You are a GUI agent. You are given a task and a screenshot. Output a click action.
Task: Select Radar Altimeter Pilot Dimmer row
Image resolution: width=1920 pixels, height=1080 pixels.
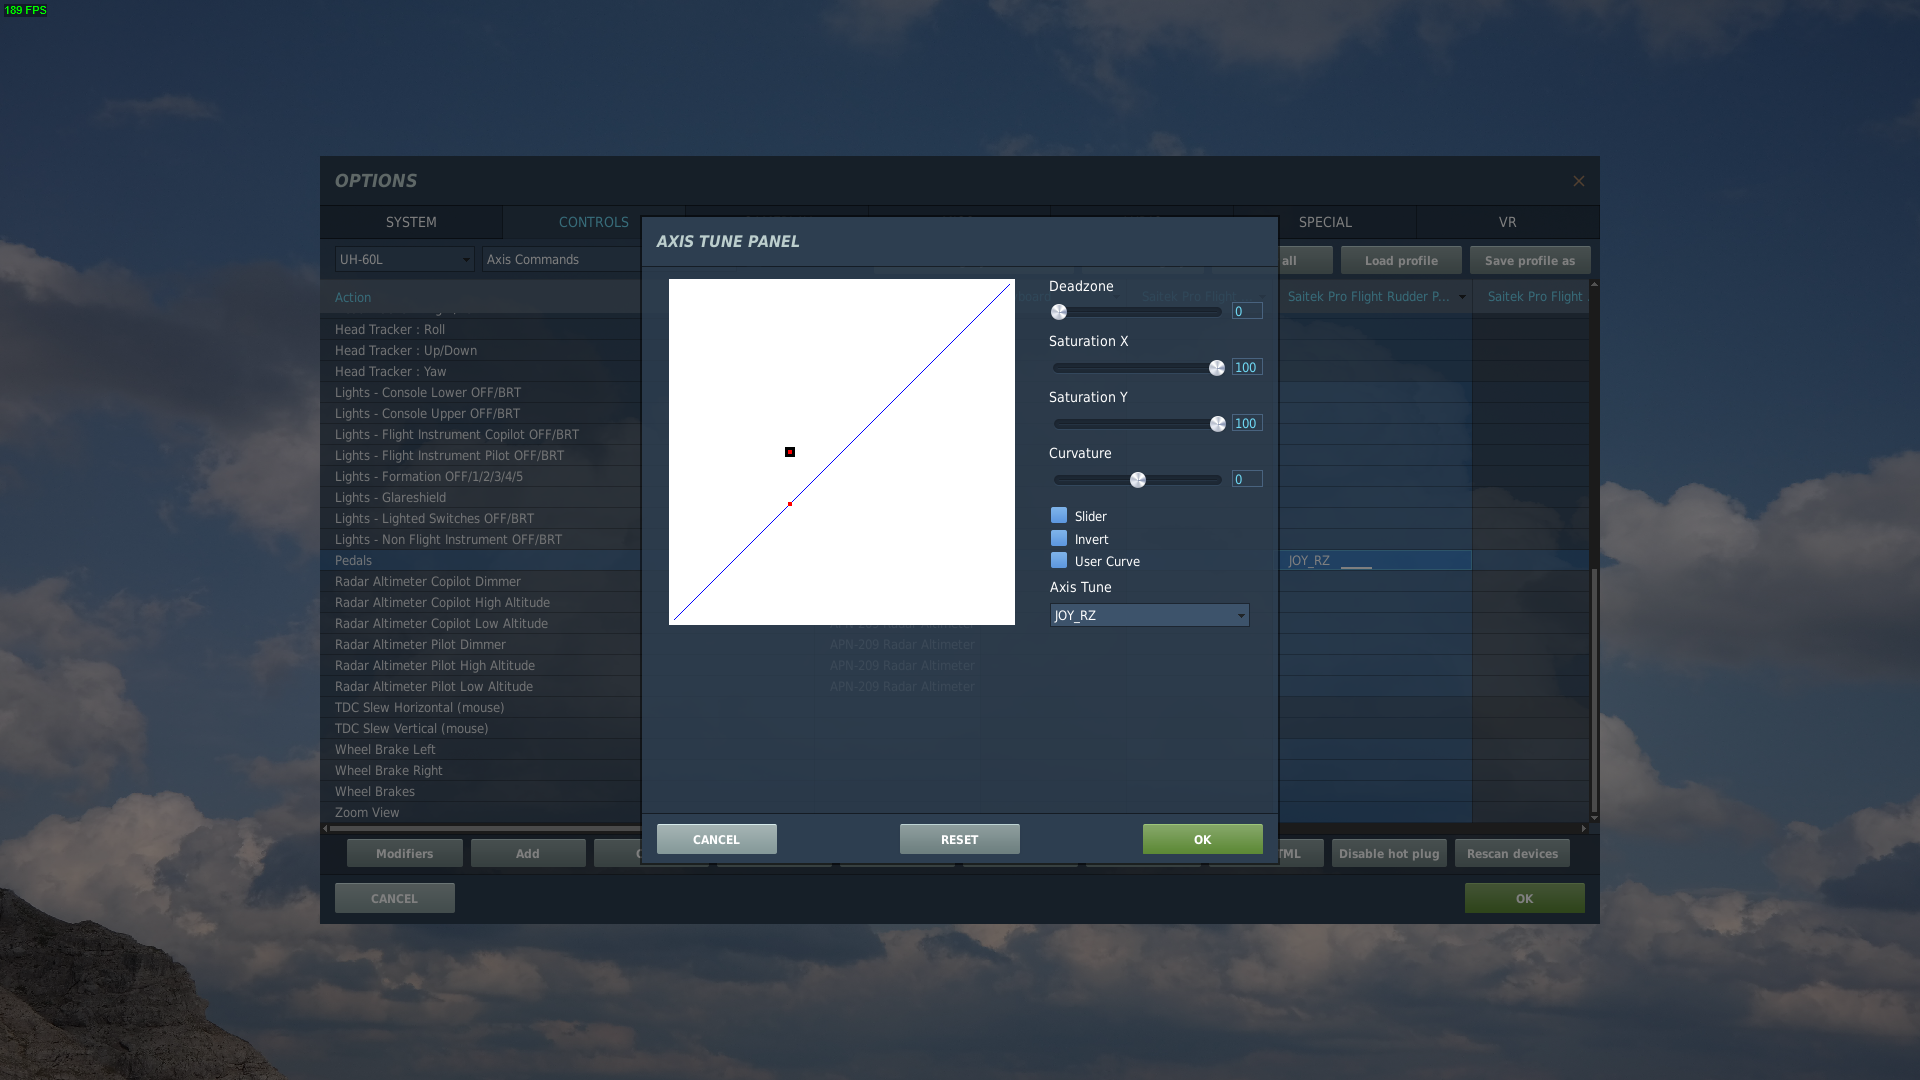(x=480, y=644)
